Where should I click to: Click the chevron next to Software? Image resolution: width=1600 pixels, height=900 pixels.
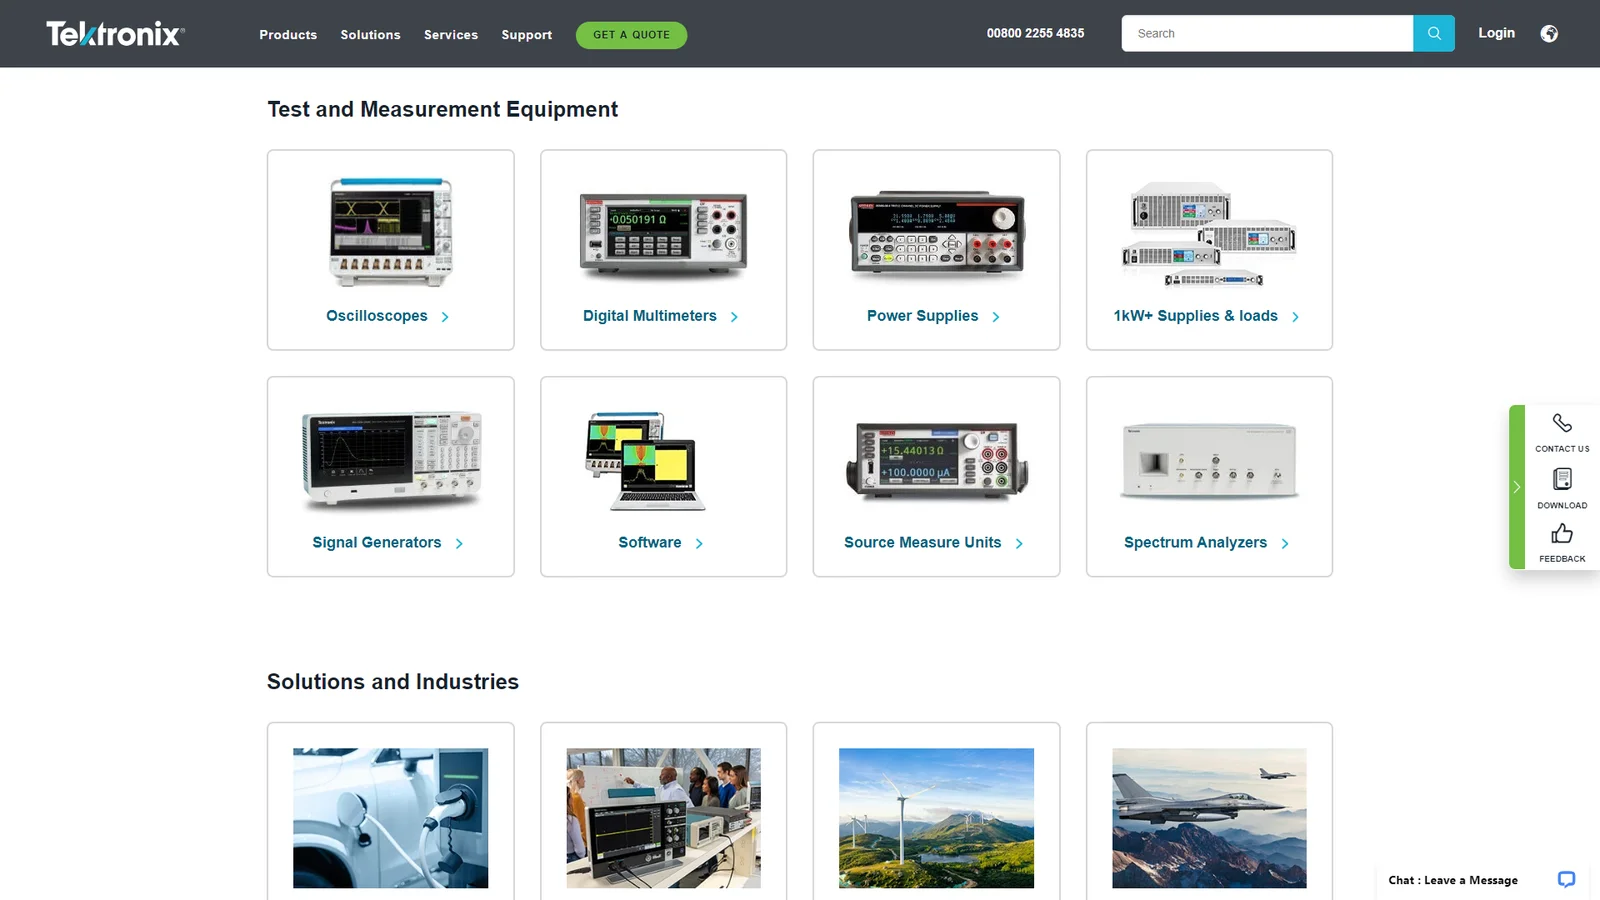(699, 544)
